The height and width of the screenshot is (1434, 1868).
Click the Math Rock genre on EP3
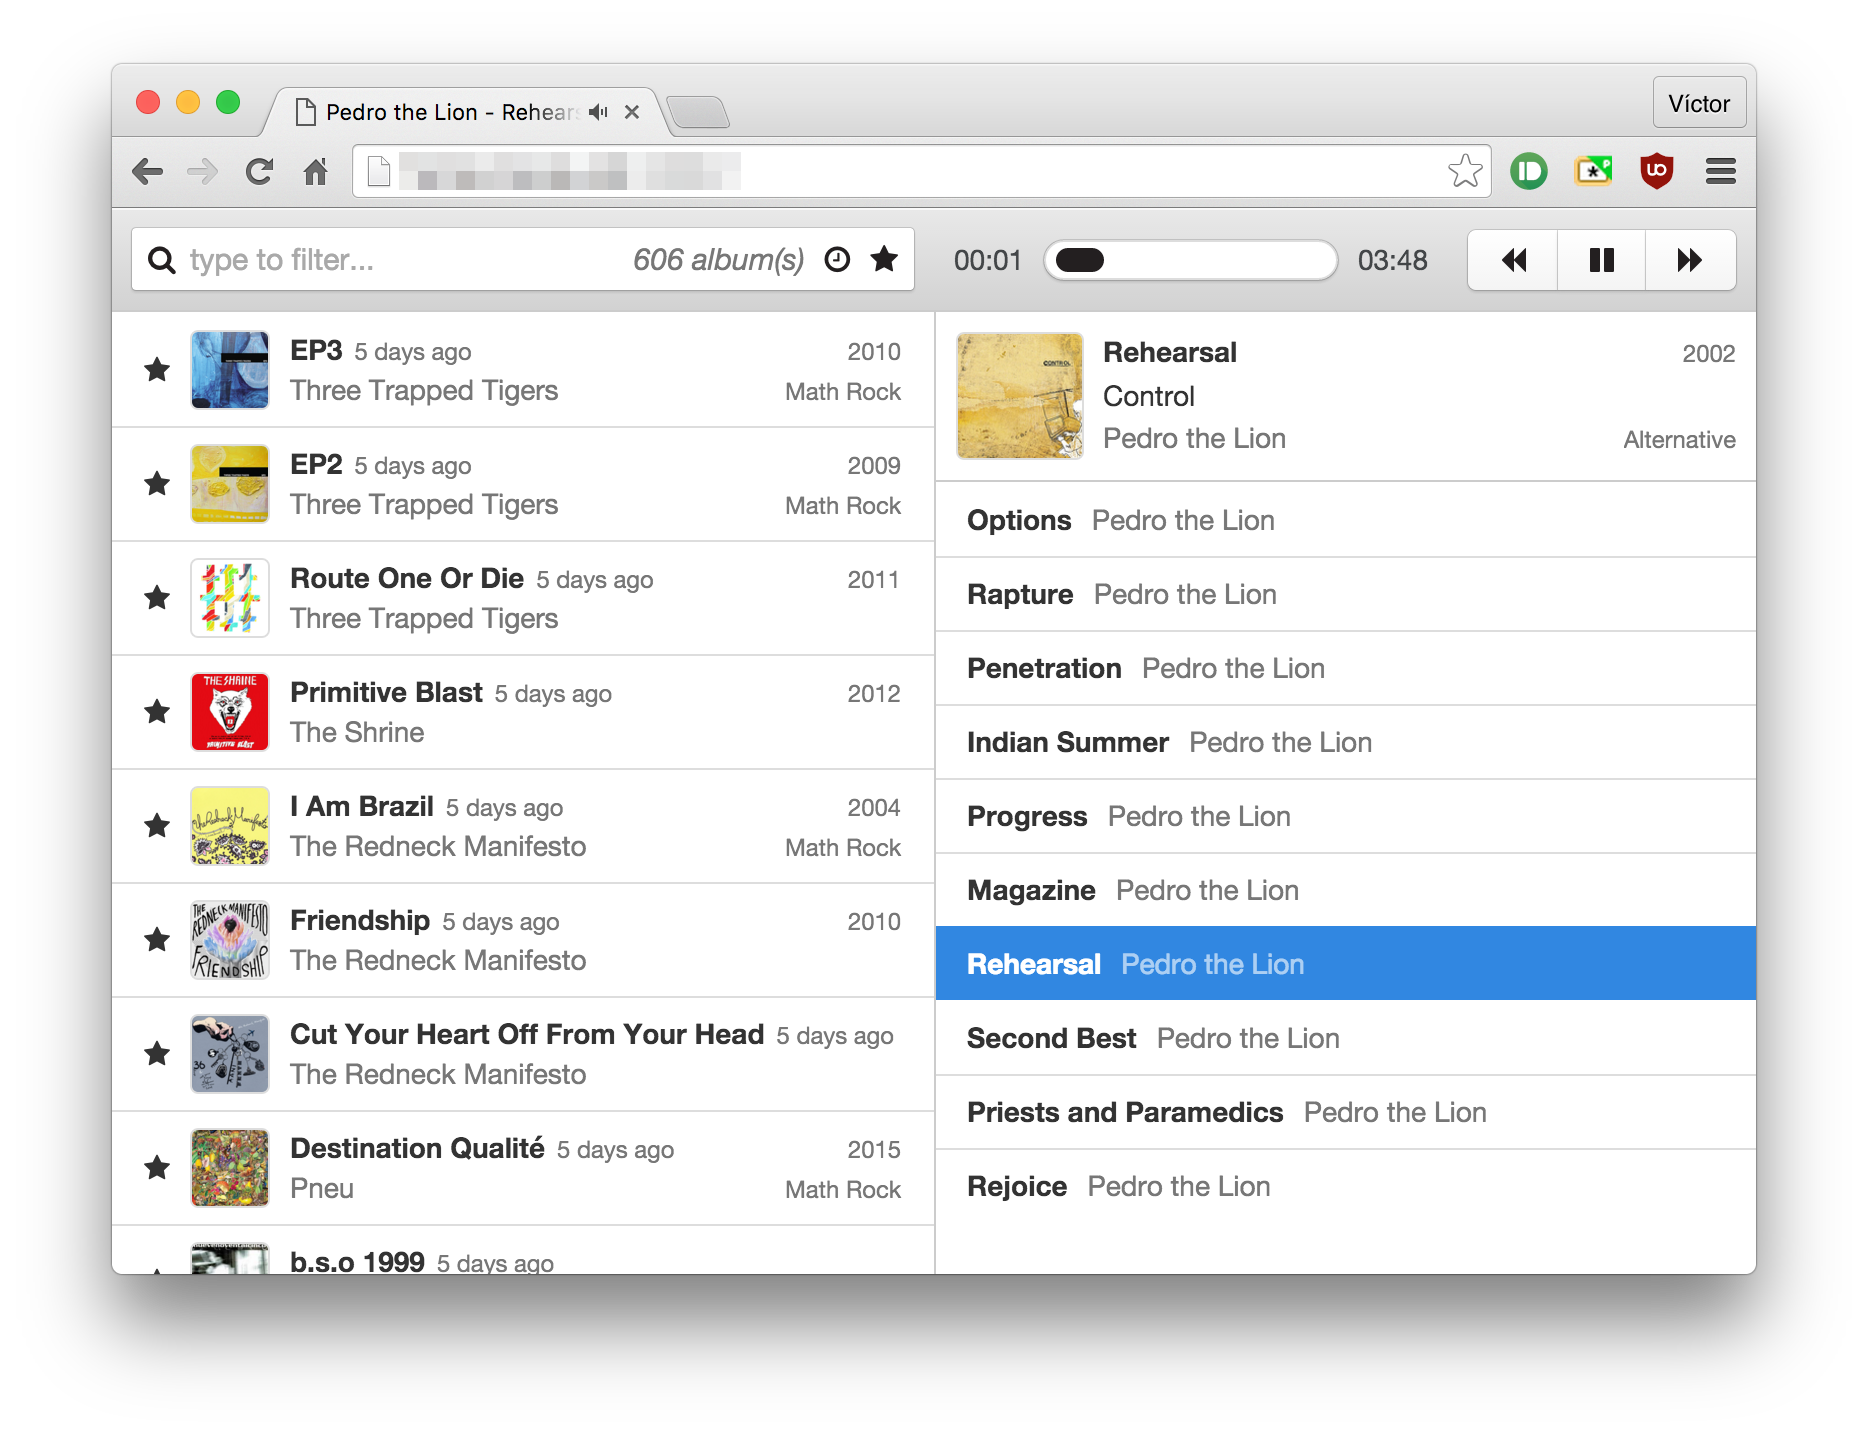[x=843, y=392]
